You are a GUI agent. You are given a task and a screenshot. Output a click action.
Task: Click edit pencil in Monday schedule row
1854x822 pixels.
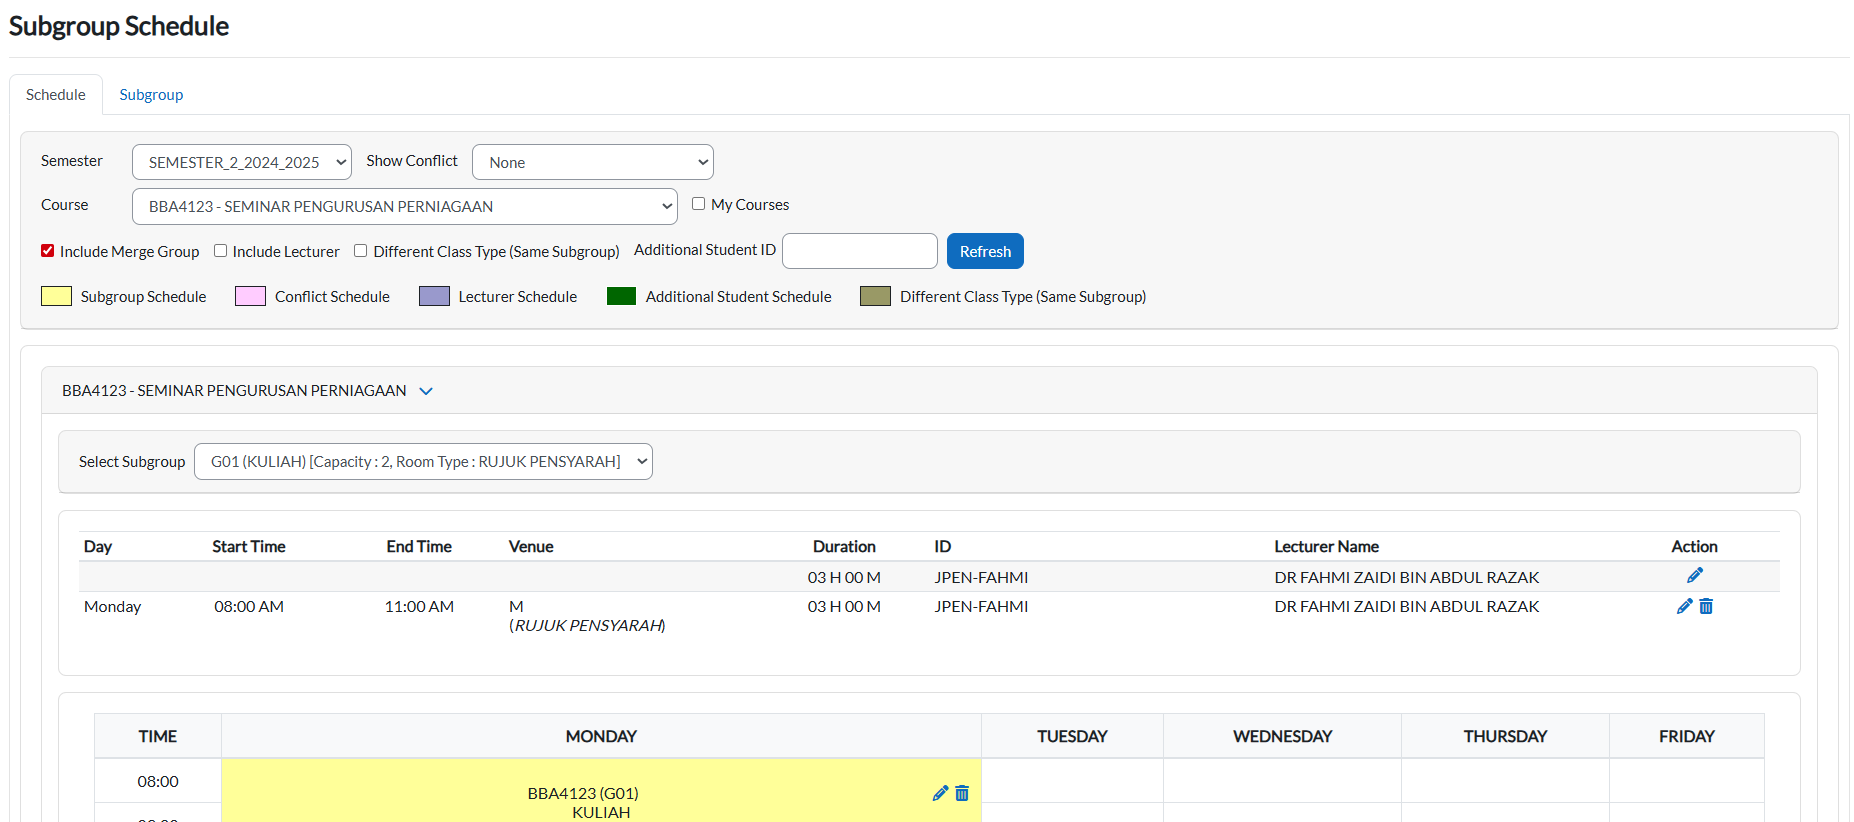click(x=1684, y=606)
